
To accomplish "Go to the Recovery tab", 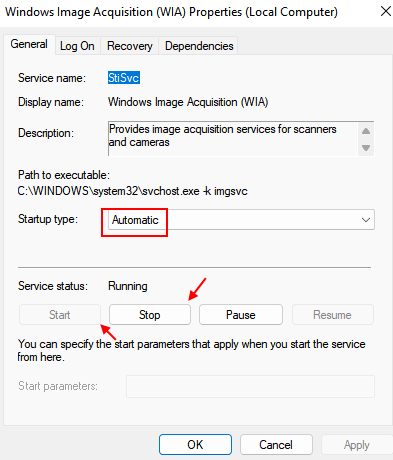I will 130,46.
